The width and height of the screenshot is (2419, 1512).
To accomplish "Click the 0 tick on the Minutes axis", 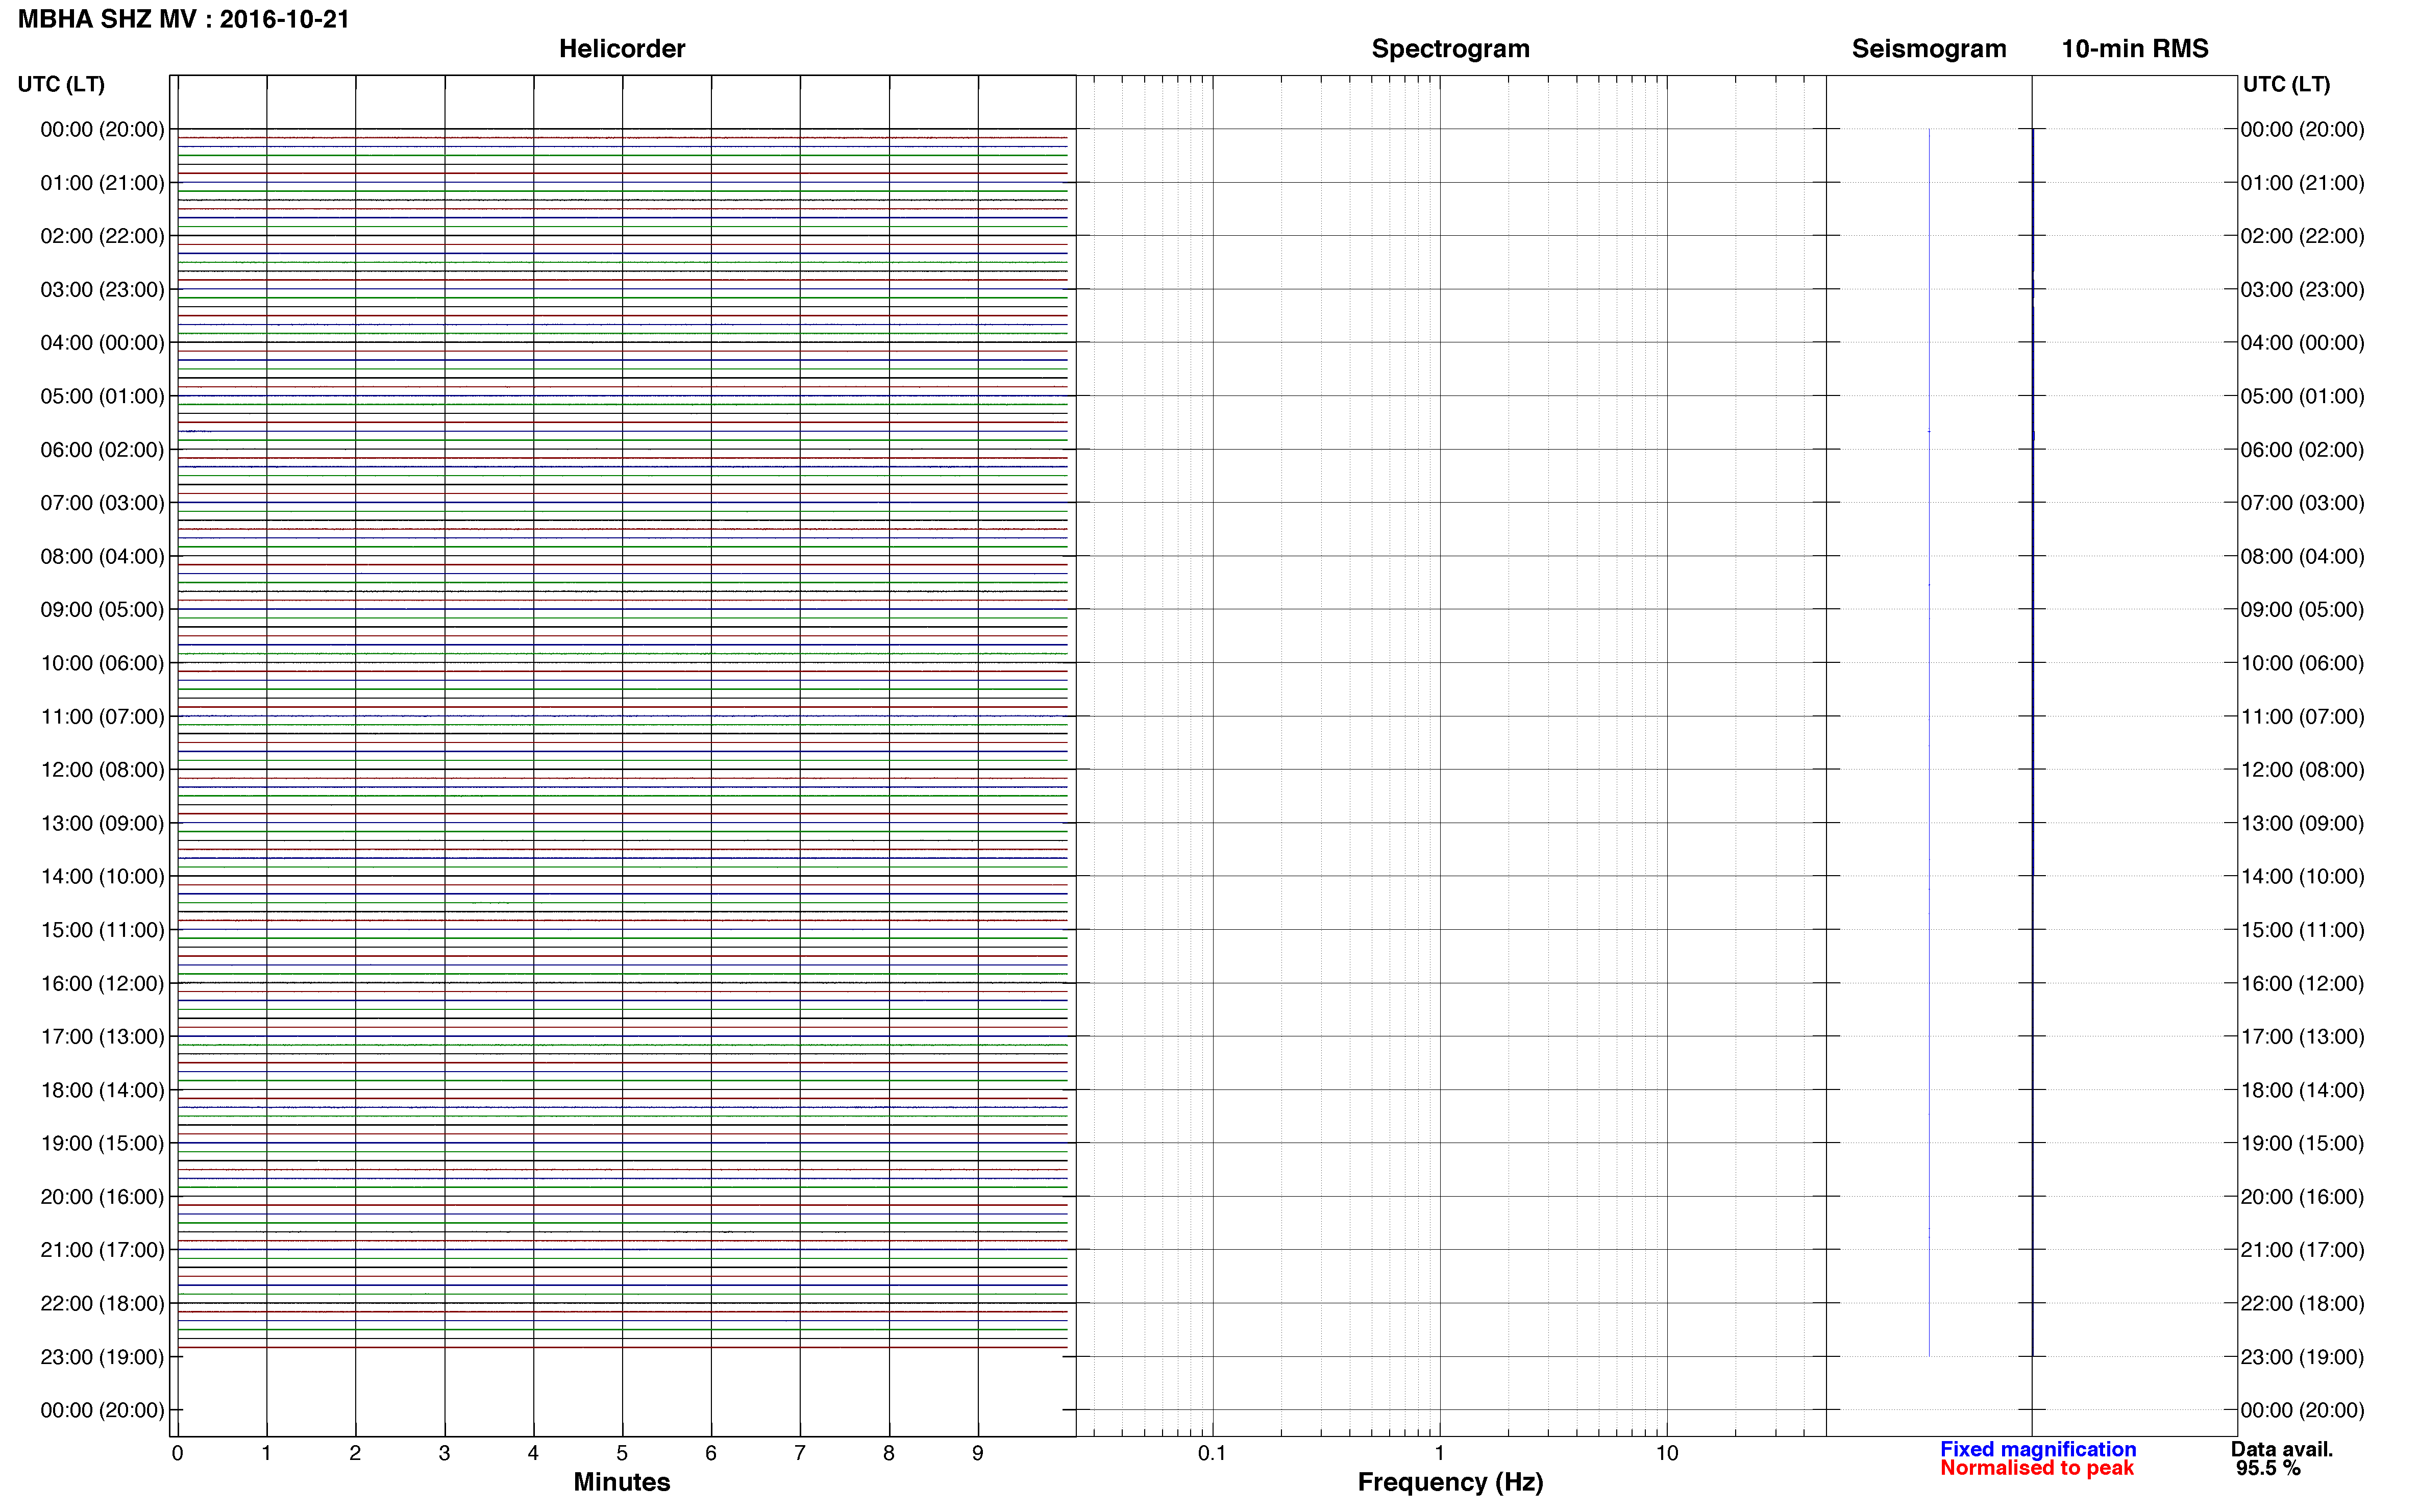I will coord(177,1453).
